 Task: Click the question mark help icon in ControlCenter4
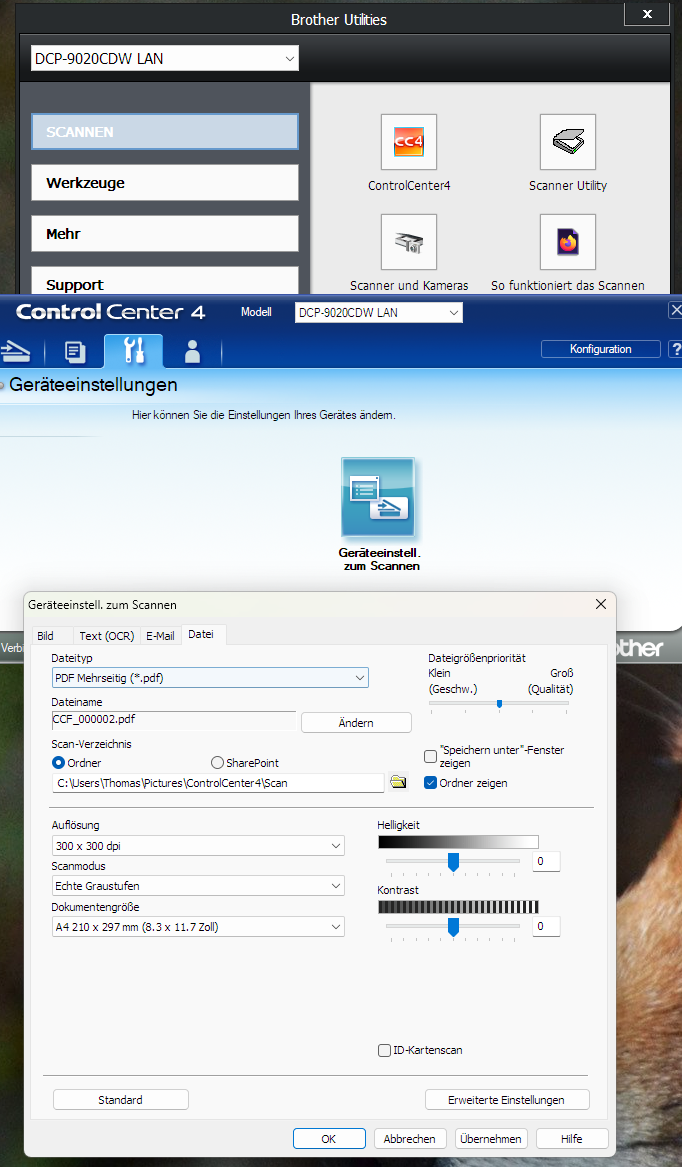[676, 348]
